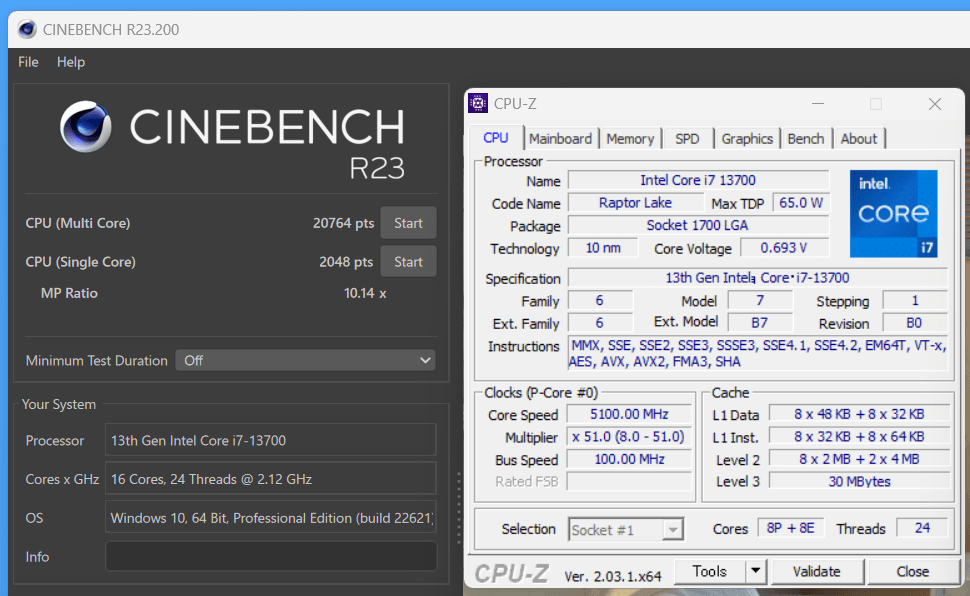Image resolution: width=970 pixels, height=596 pixels.
Task: Click the Multiplier value x 51.0
Action: [x=629, y=436]
